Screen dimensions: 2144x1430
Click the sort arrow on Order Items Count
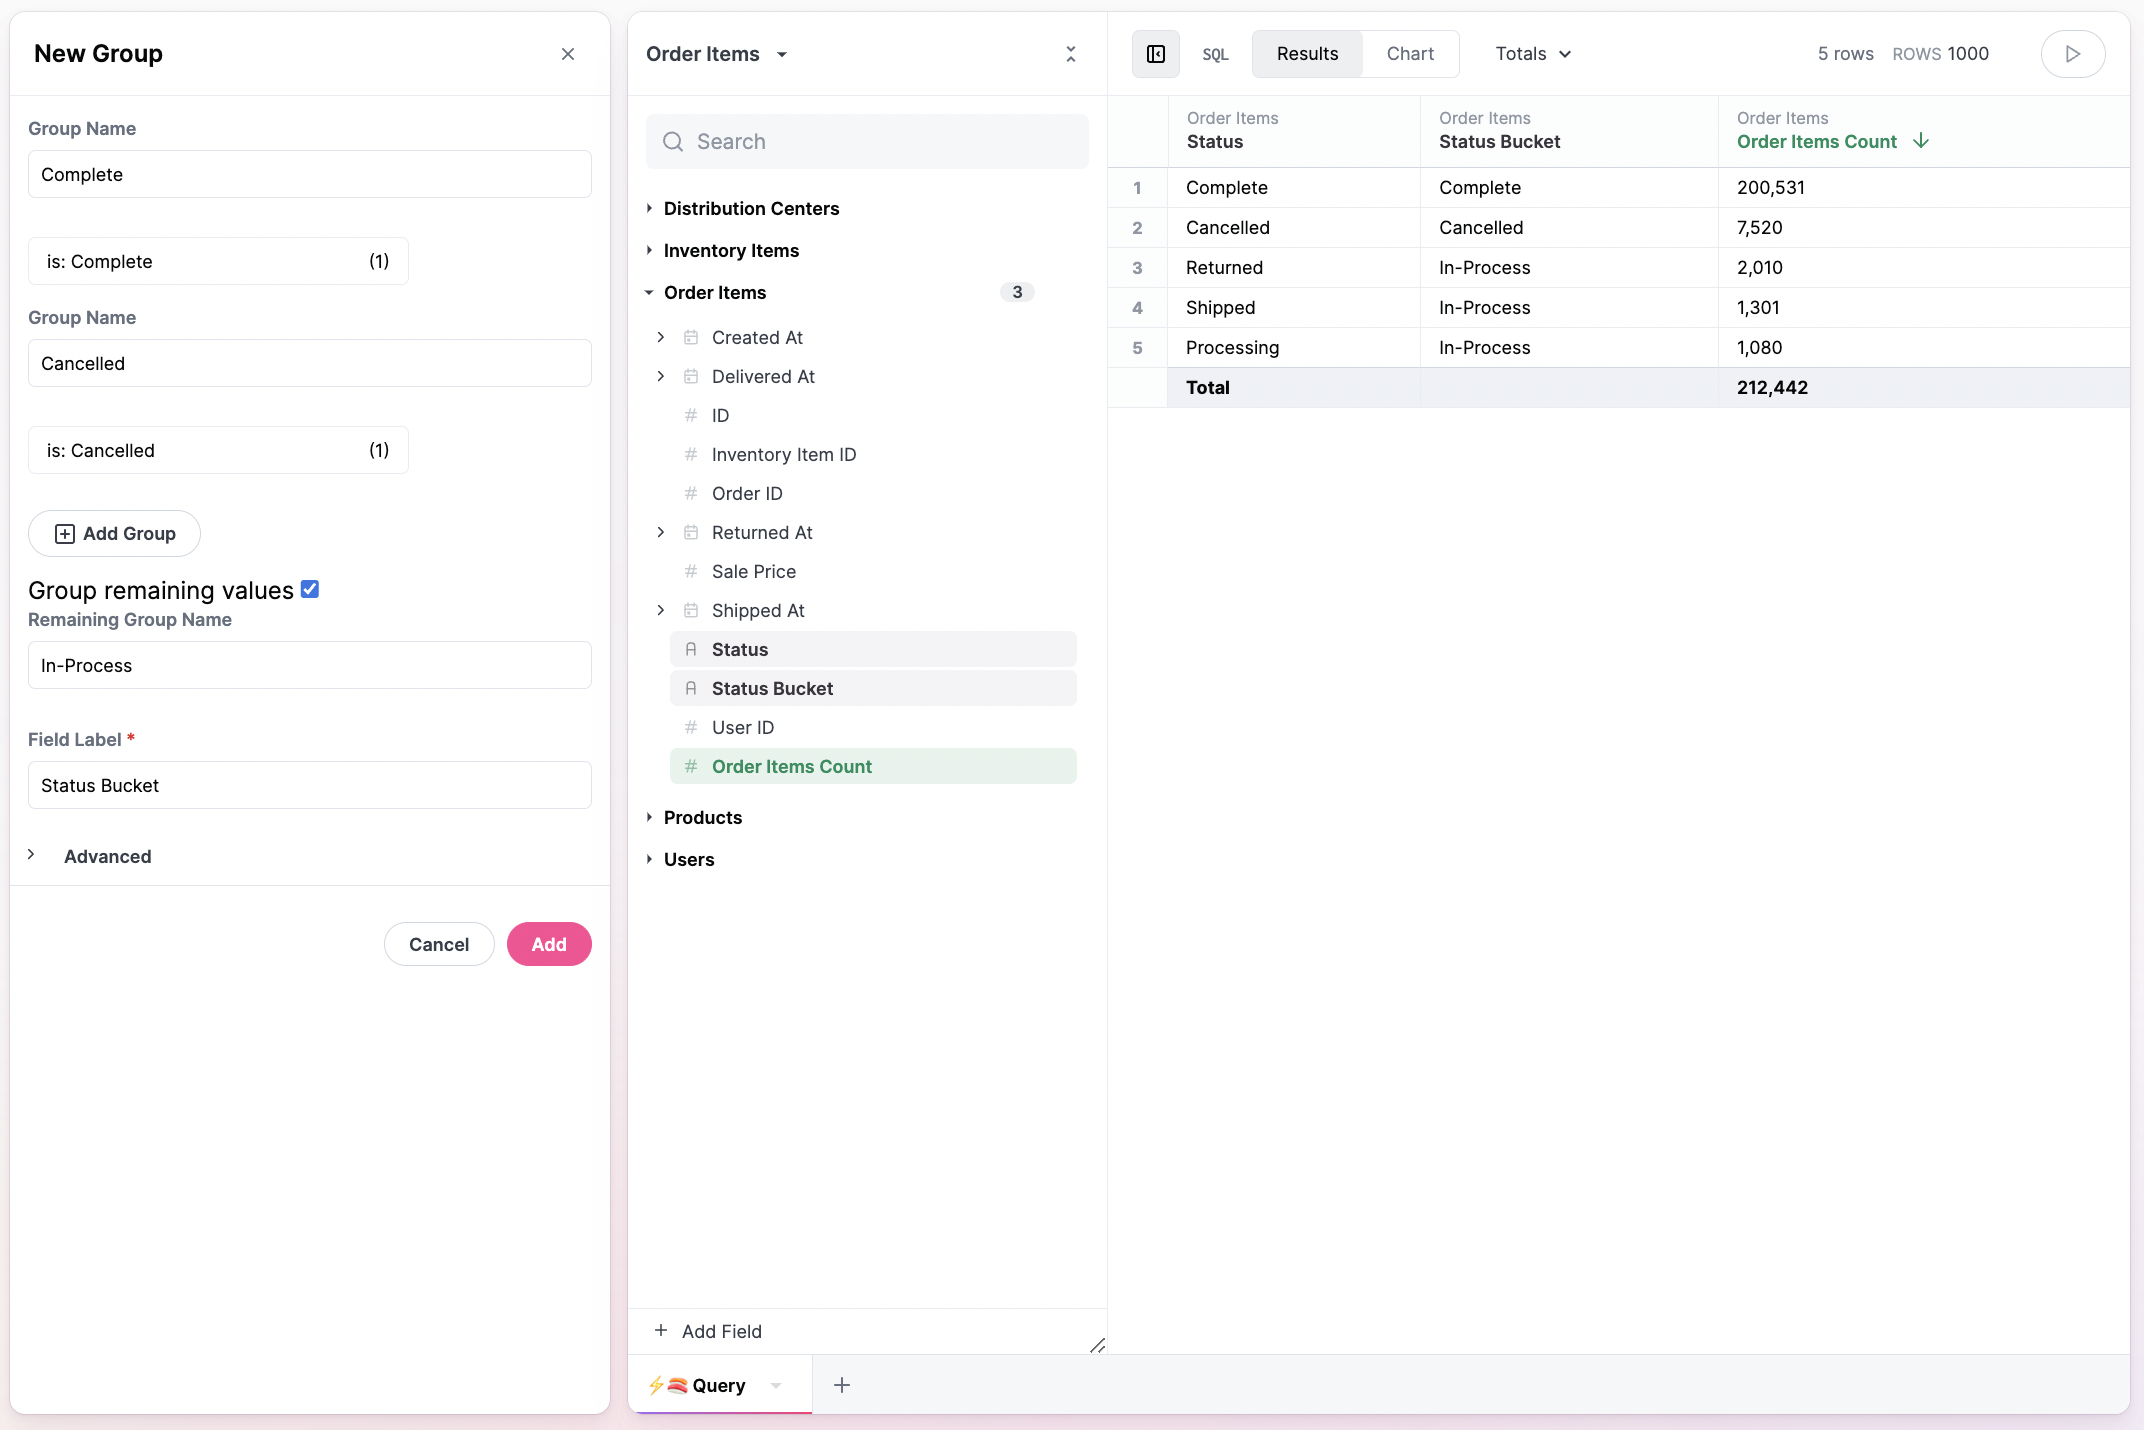tap(1921, 141)
